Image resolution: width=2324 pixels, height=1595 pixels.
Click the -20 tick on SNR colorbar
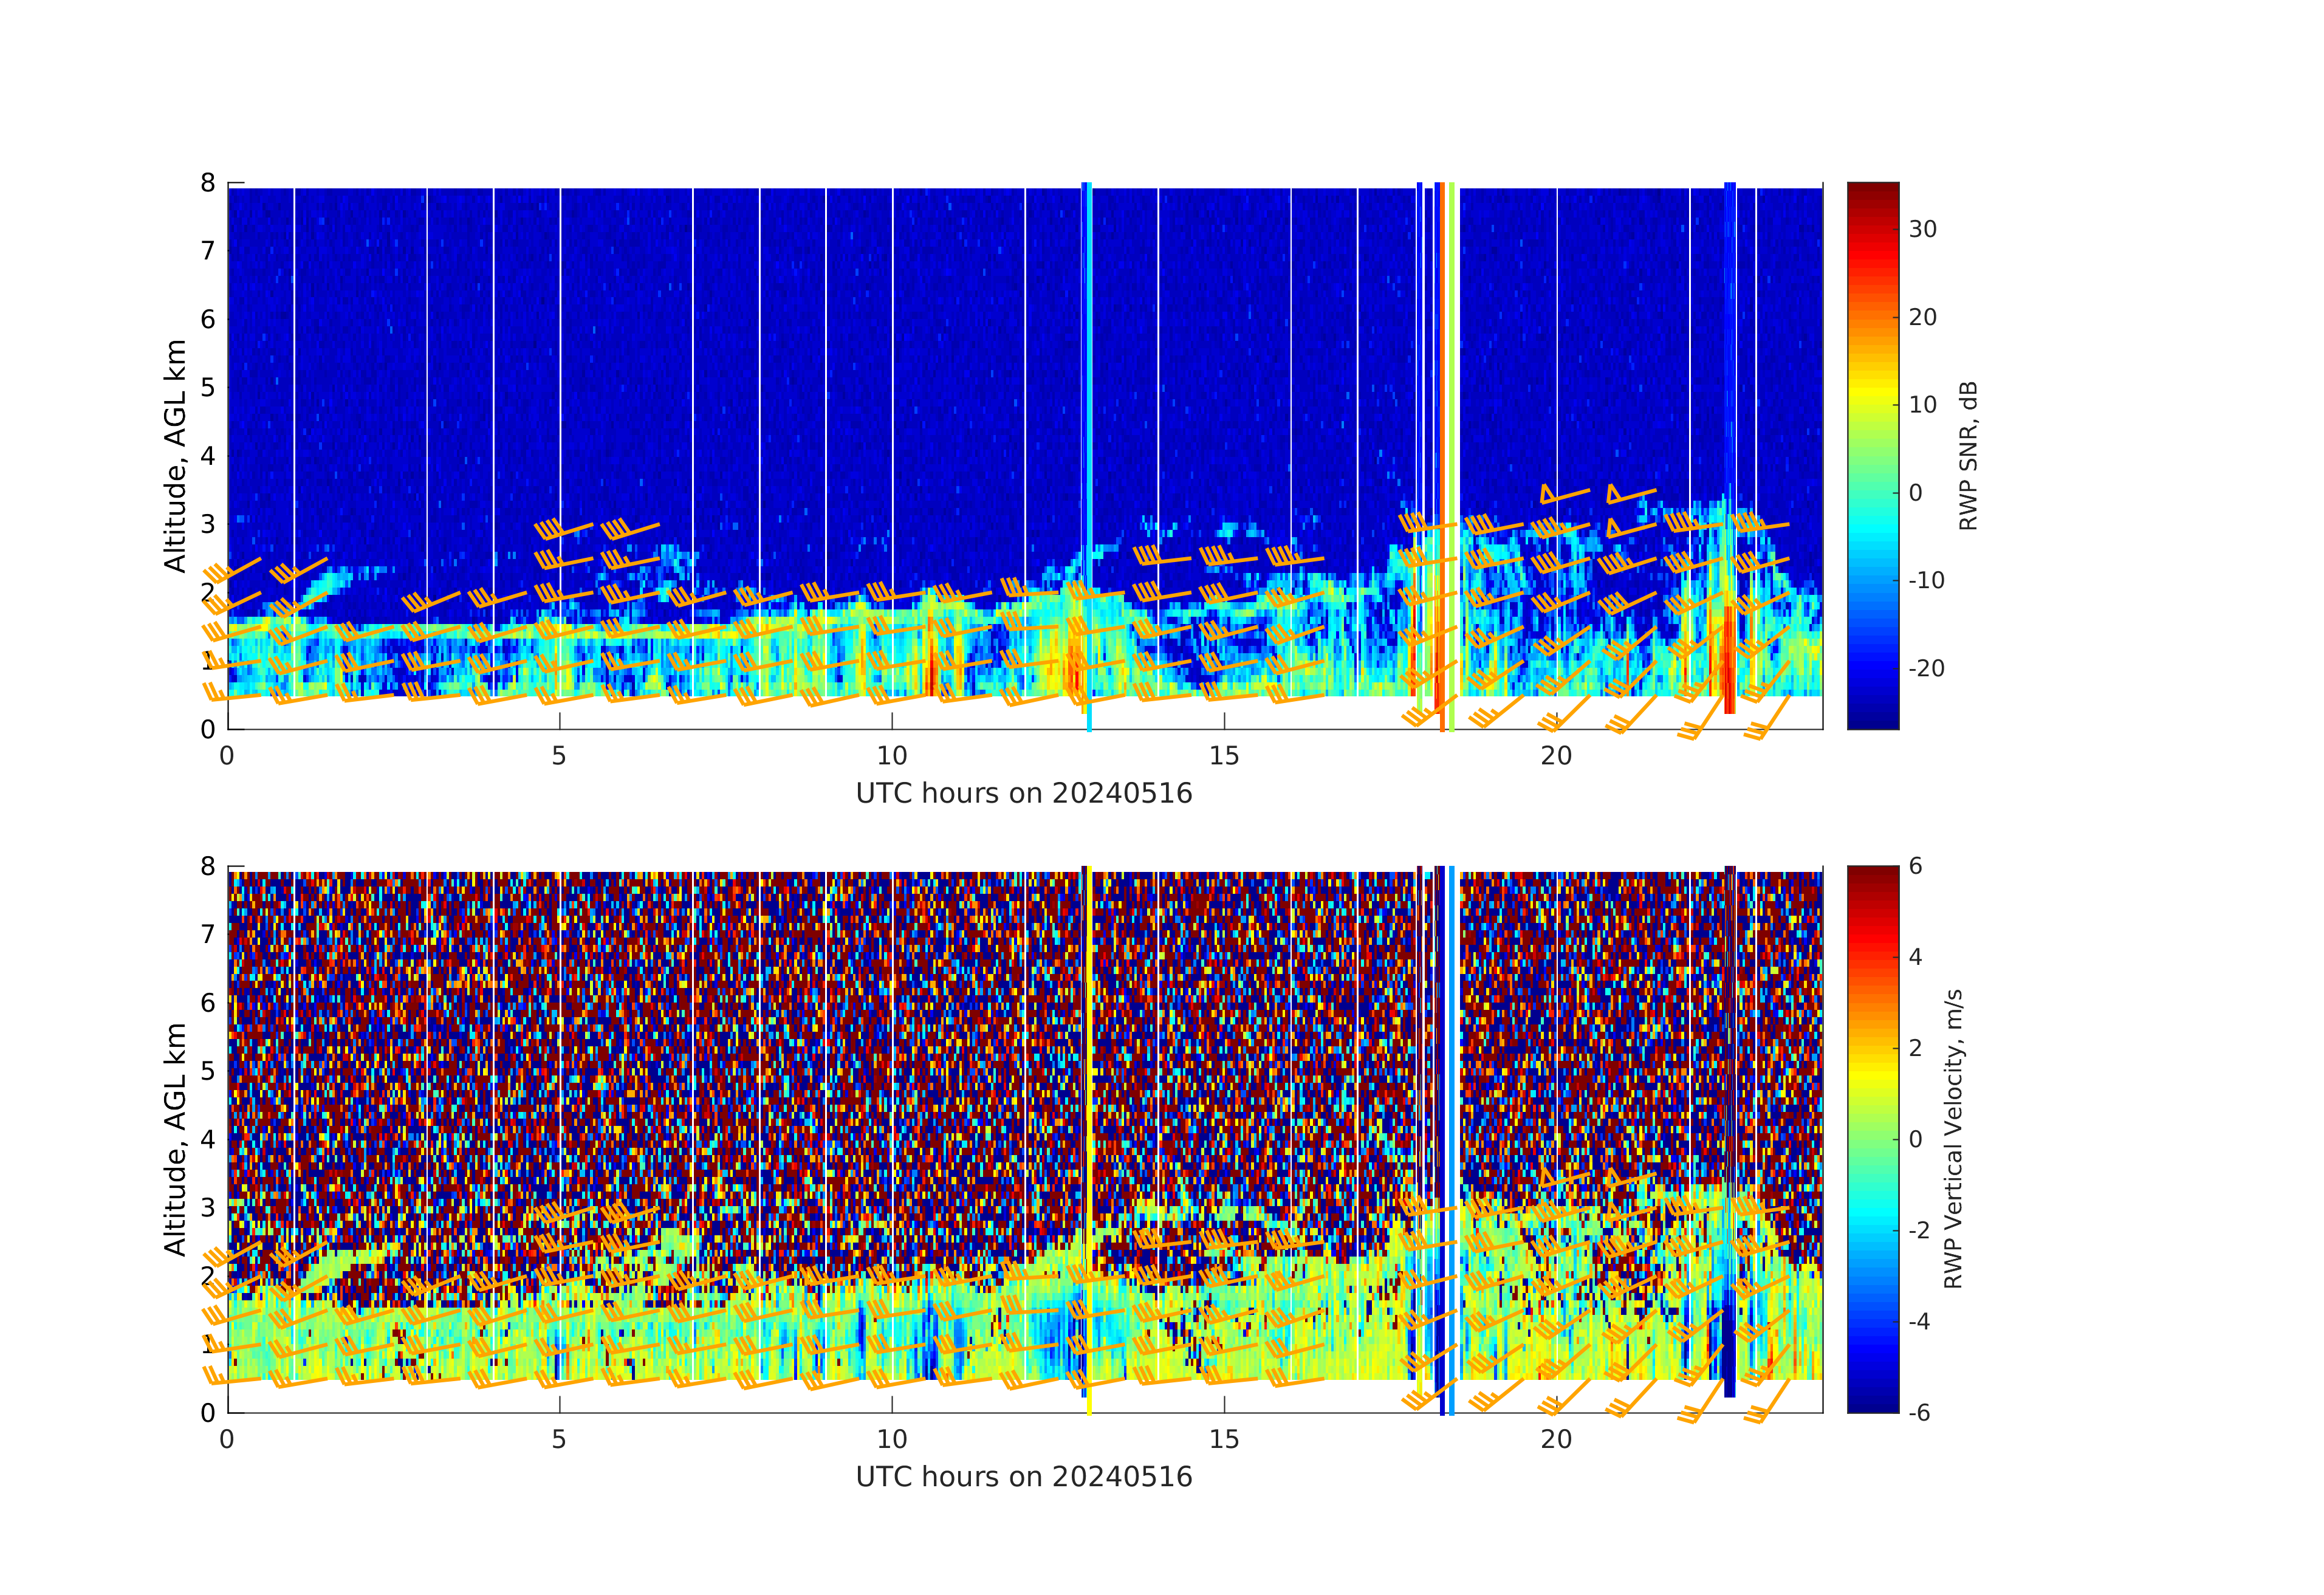coord(1926,668)
